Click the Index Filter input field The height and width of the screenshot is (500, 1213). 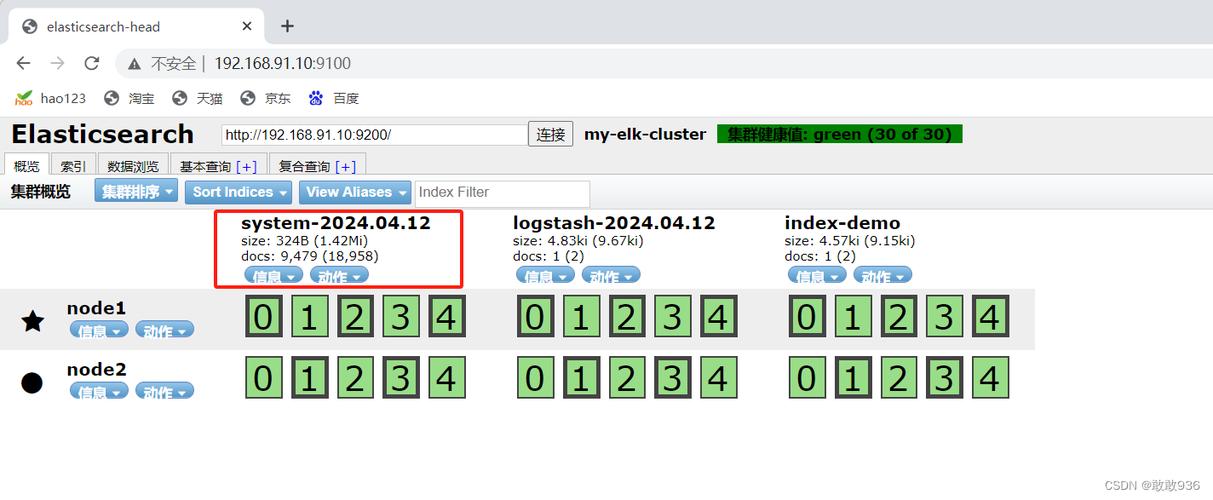tap(502, 192)
